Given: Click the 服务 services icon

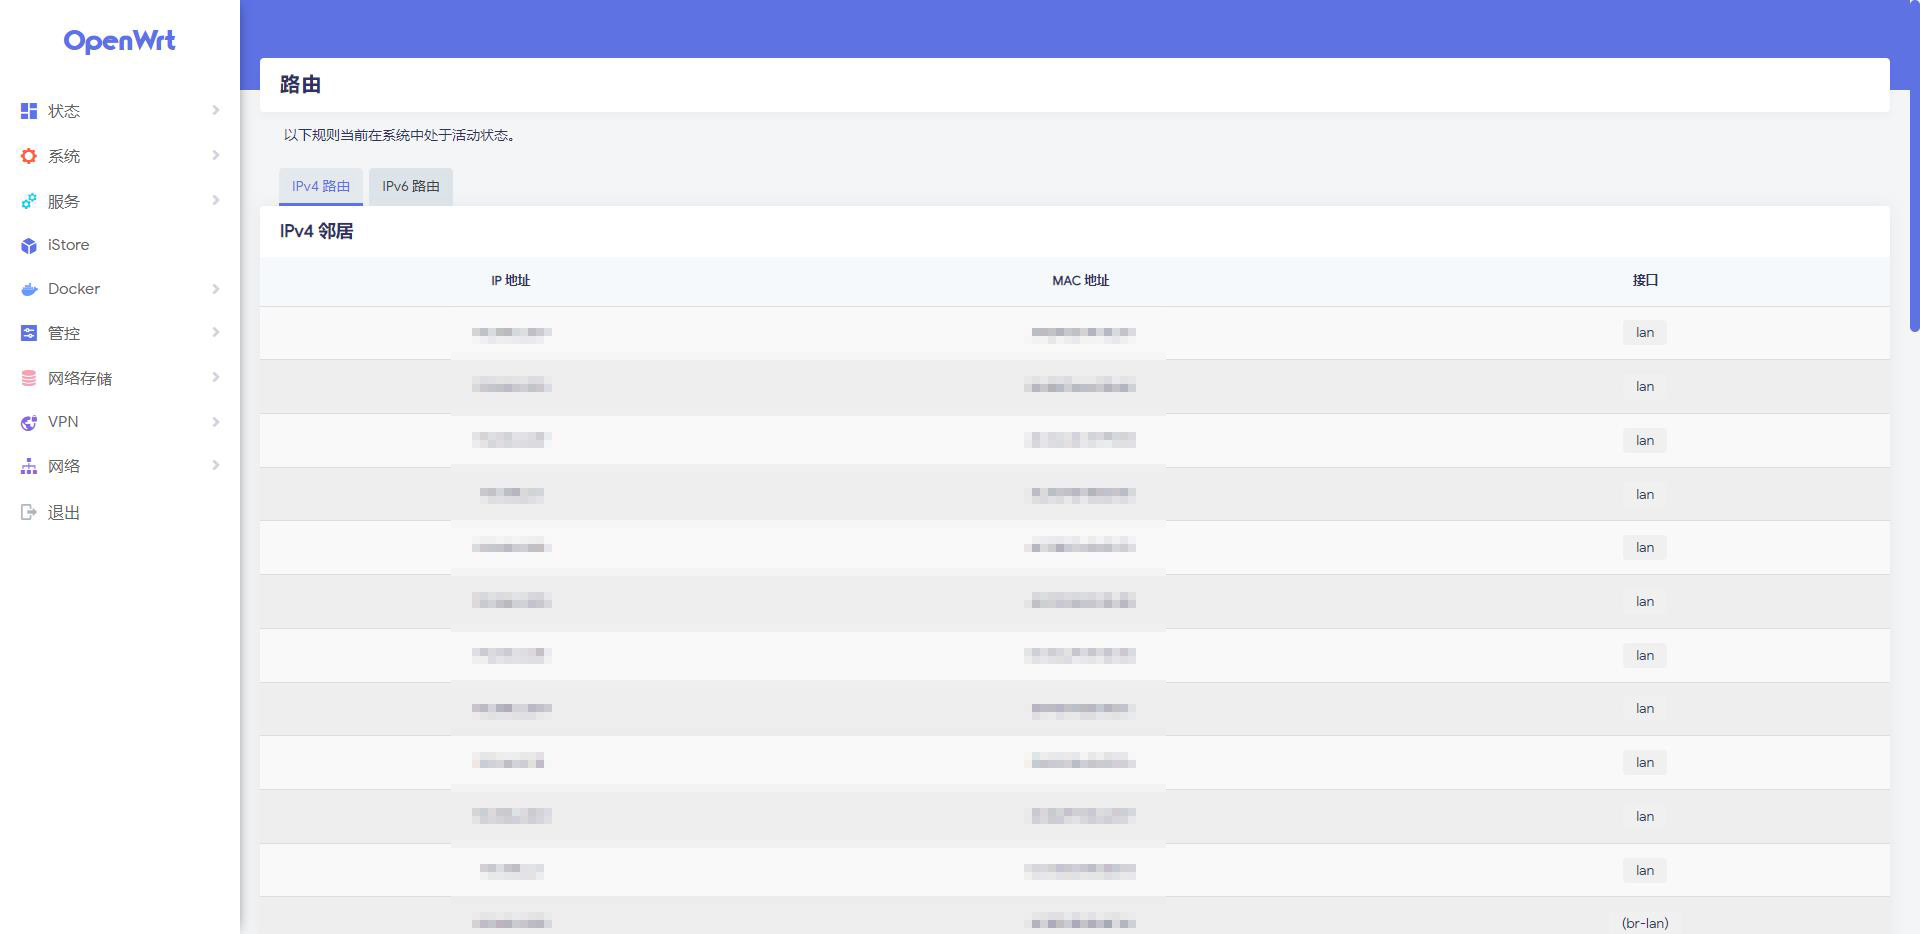Looking at the screenshot, I should pyautogui.click(x=29, y=201).
